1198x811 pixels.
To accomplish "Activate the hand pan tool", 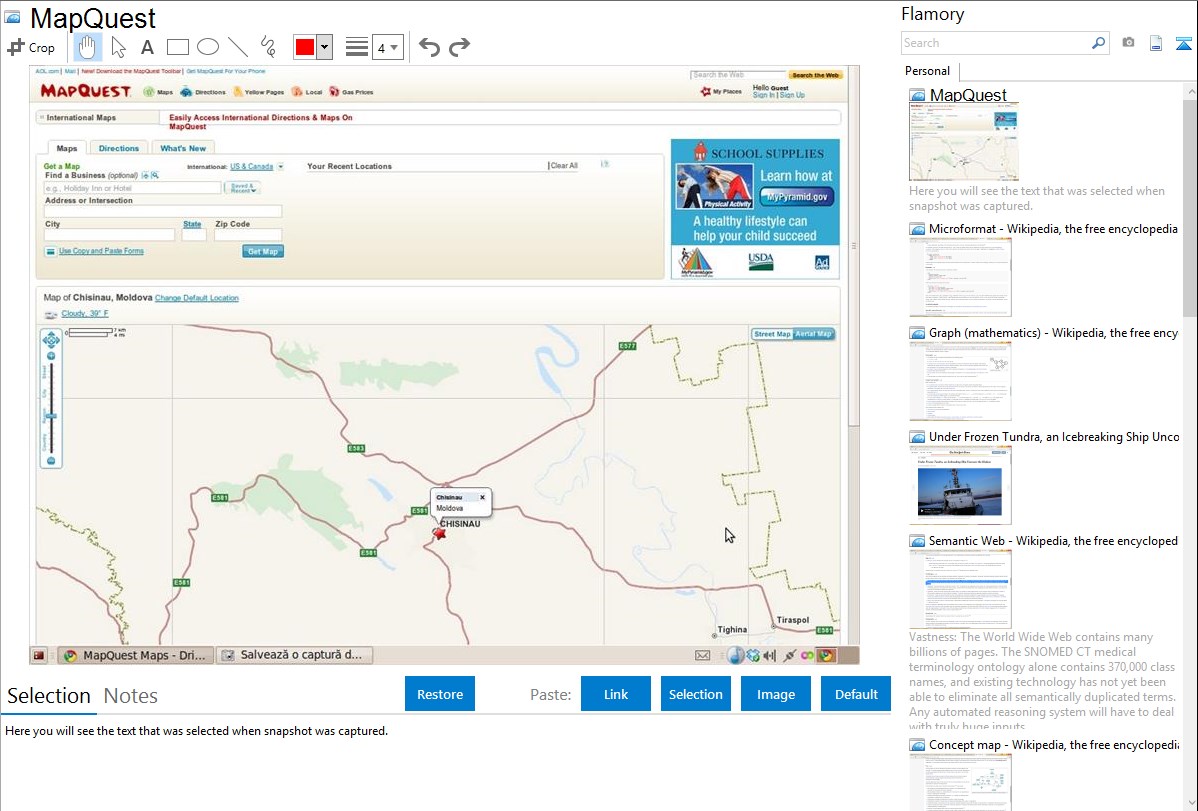I will pyautogui.click(x=88, y=47).
